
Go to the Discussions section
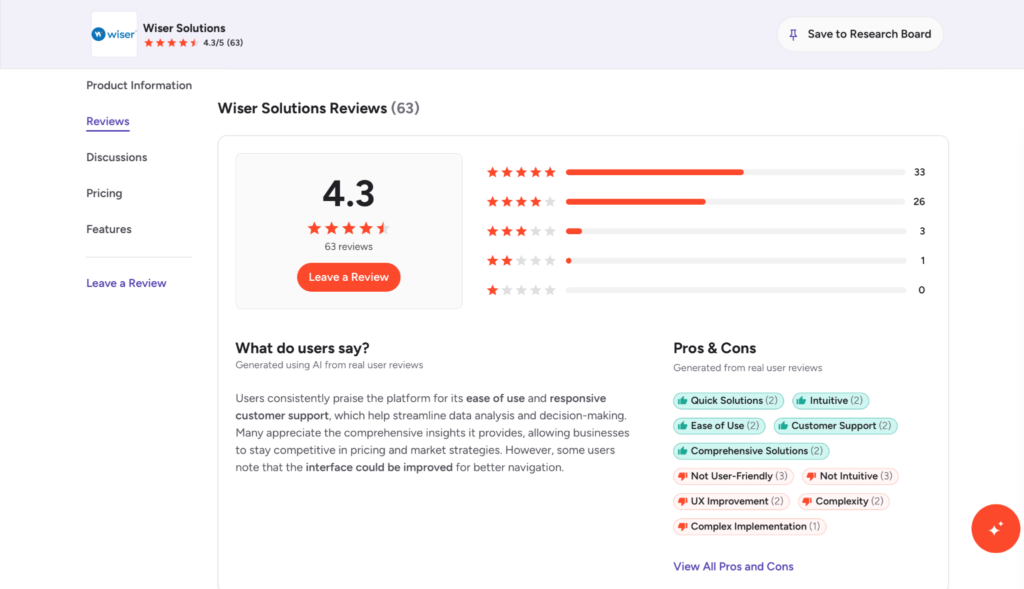click(117, 157)
